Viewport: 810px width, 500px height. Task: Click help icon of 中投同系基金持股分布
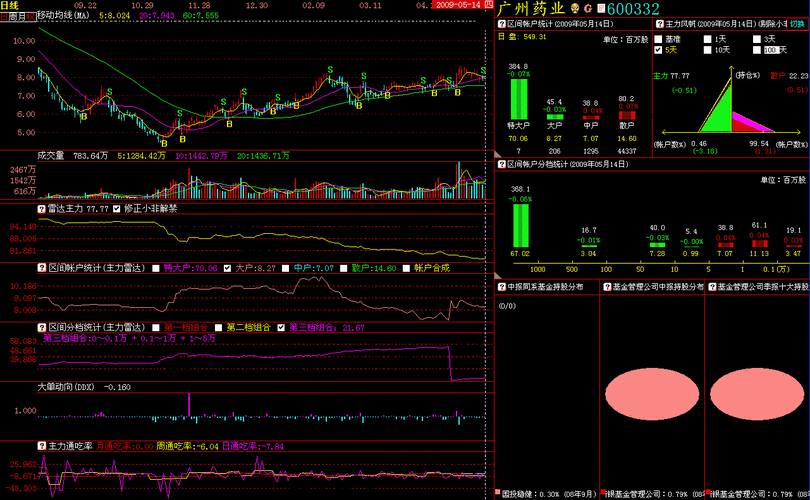click(x=501, y=287)
